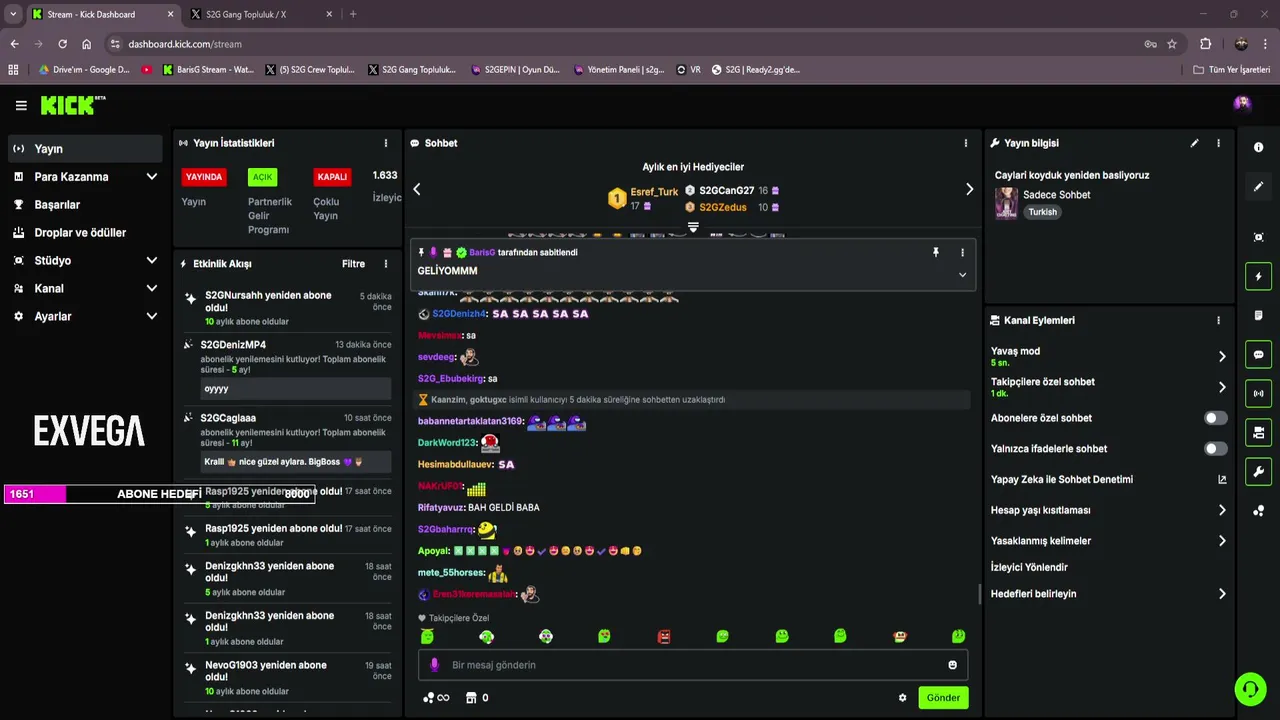Screen dimensions: 1280x720
Task: Click the Bir mesaj gönderin input field
Action: [693, 665]
